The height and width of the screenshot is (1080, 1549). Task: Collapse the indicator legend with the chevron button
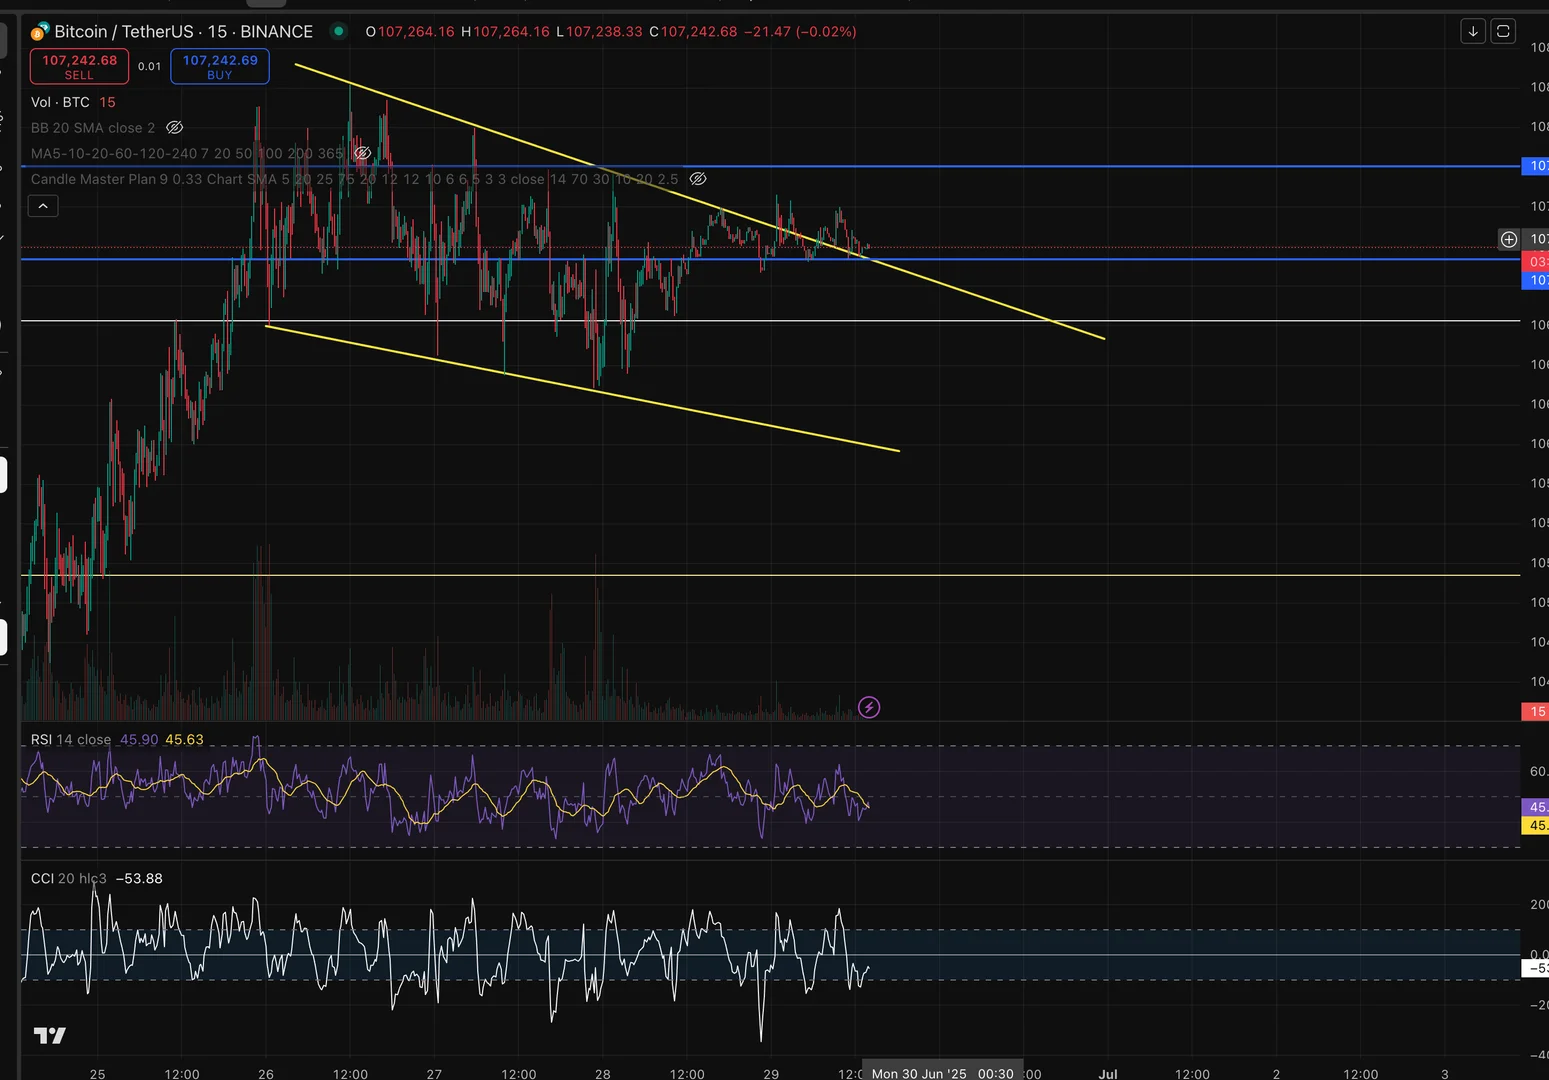(43, 206)
